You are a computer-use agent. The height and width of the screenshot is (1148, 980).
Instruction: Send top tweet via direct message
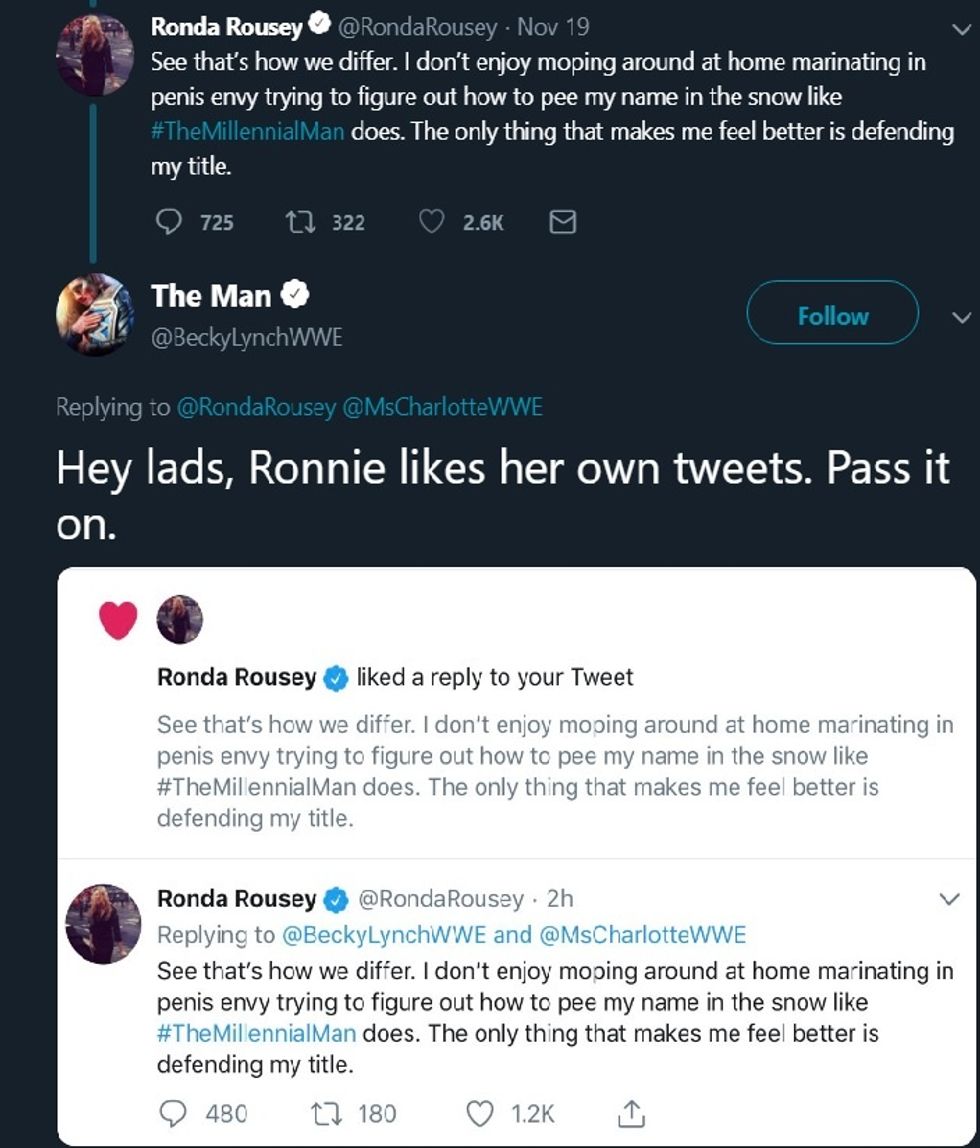tap(563, 221)
